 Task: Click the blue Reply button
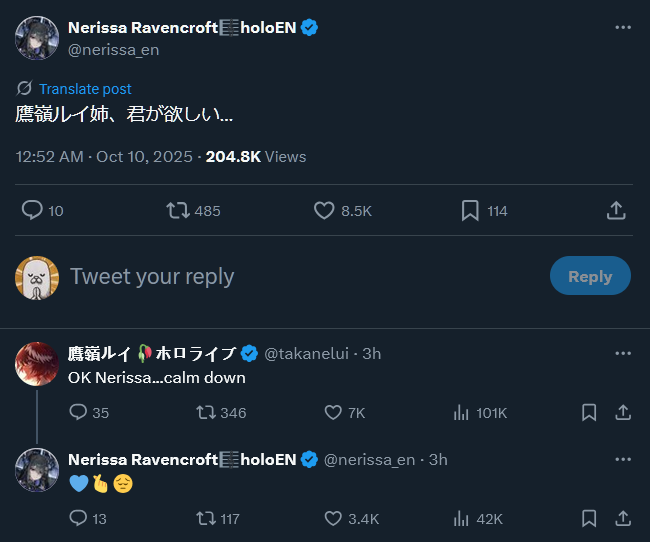point(590,277)
